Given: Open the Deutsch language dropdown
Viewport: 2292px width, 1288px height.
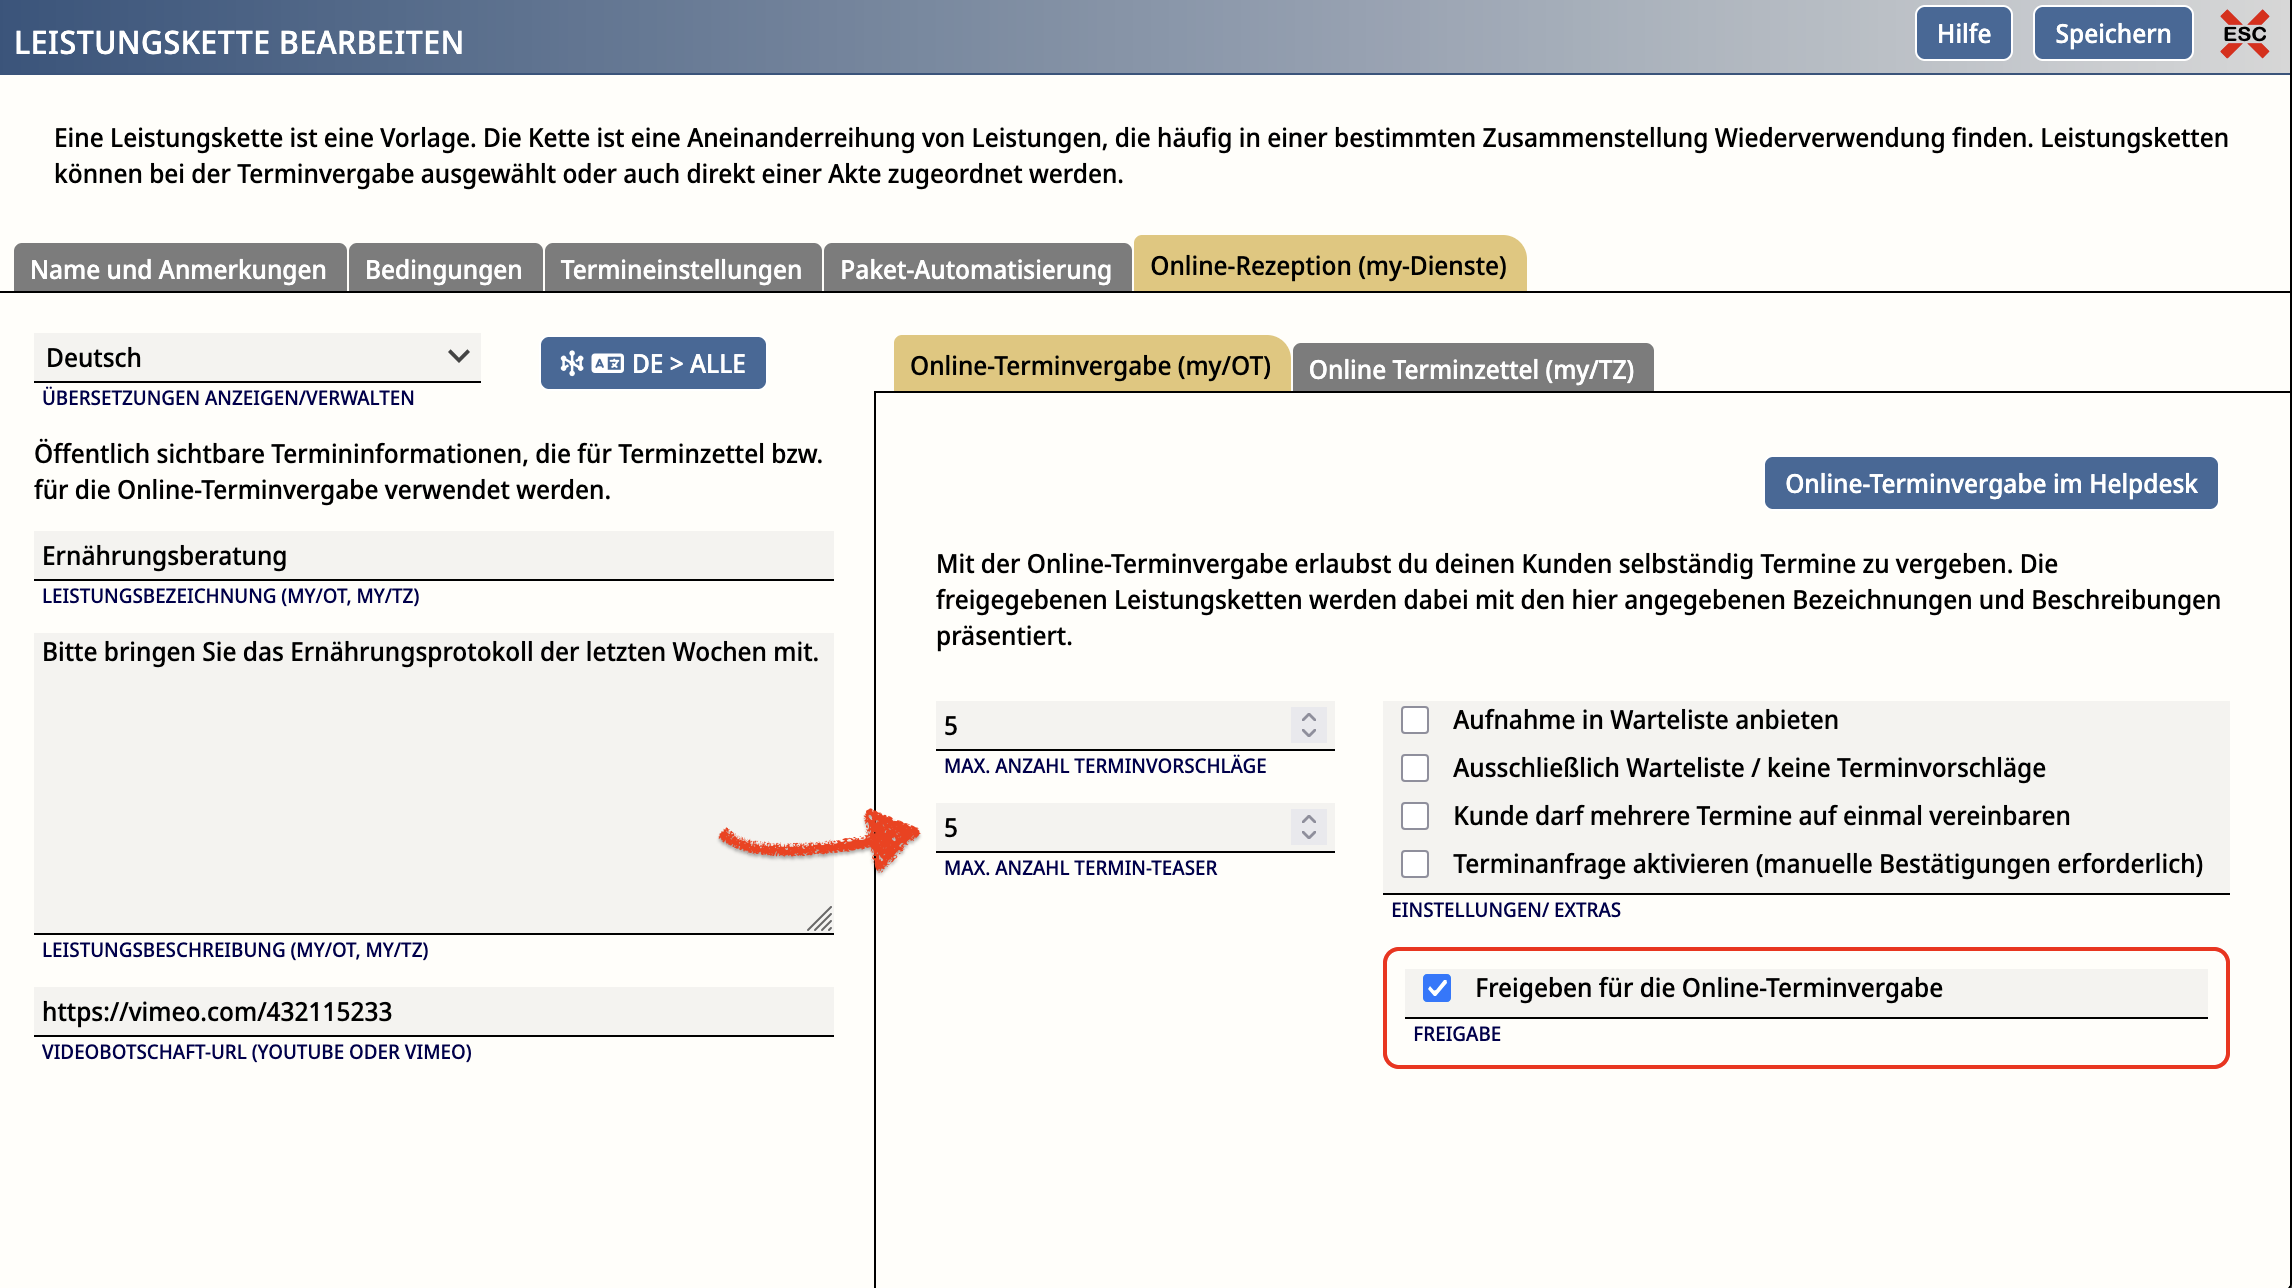Looking at the screenshot, I should click(257, 357).
